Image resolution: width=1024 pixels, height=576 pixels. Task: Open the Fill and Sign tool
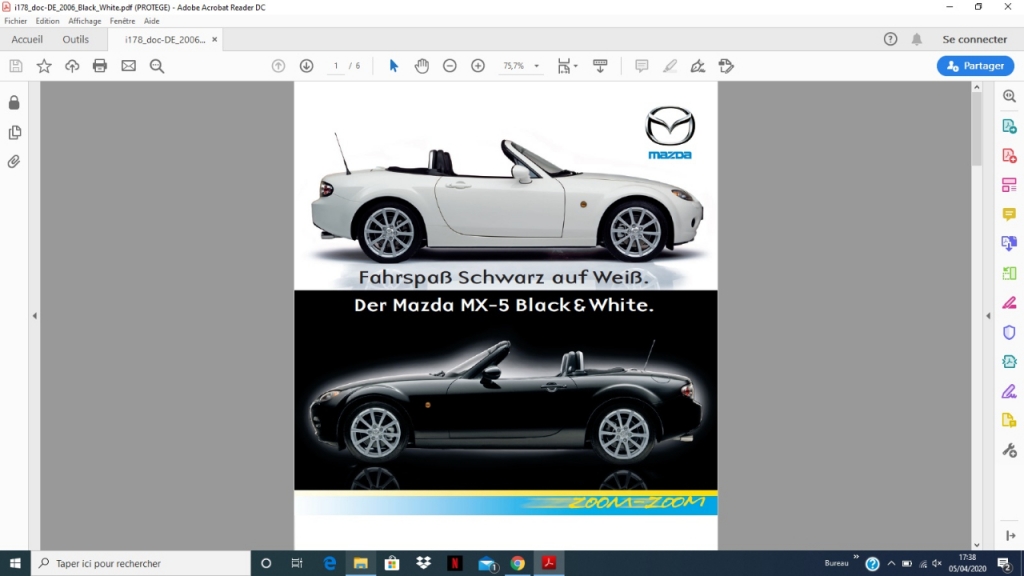[x=1009, y=391]
